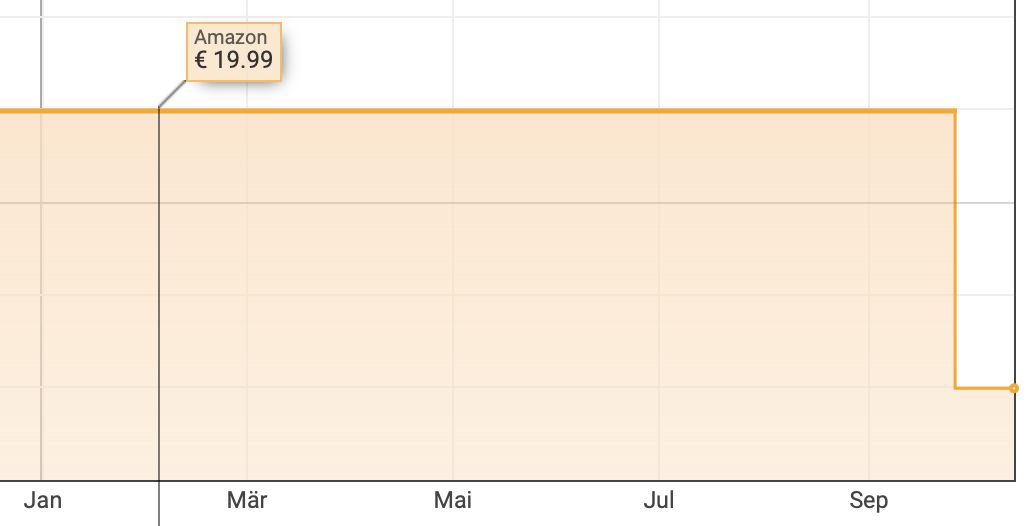Select the Sep label on the time axis
Image resolution: width=1036 pixels, height=526 pixels.
coord(869,501)
